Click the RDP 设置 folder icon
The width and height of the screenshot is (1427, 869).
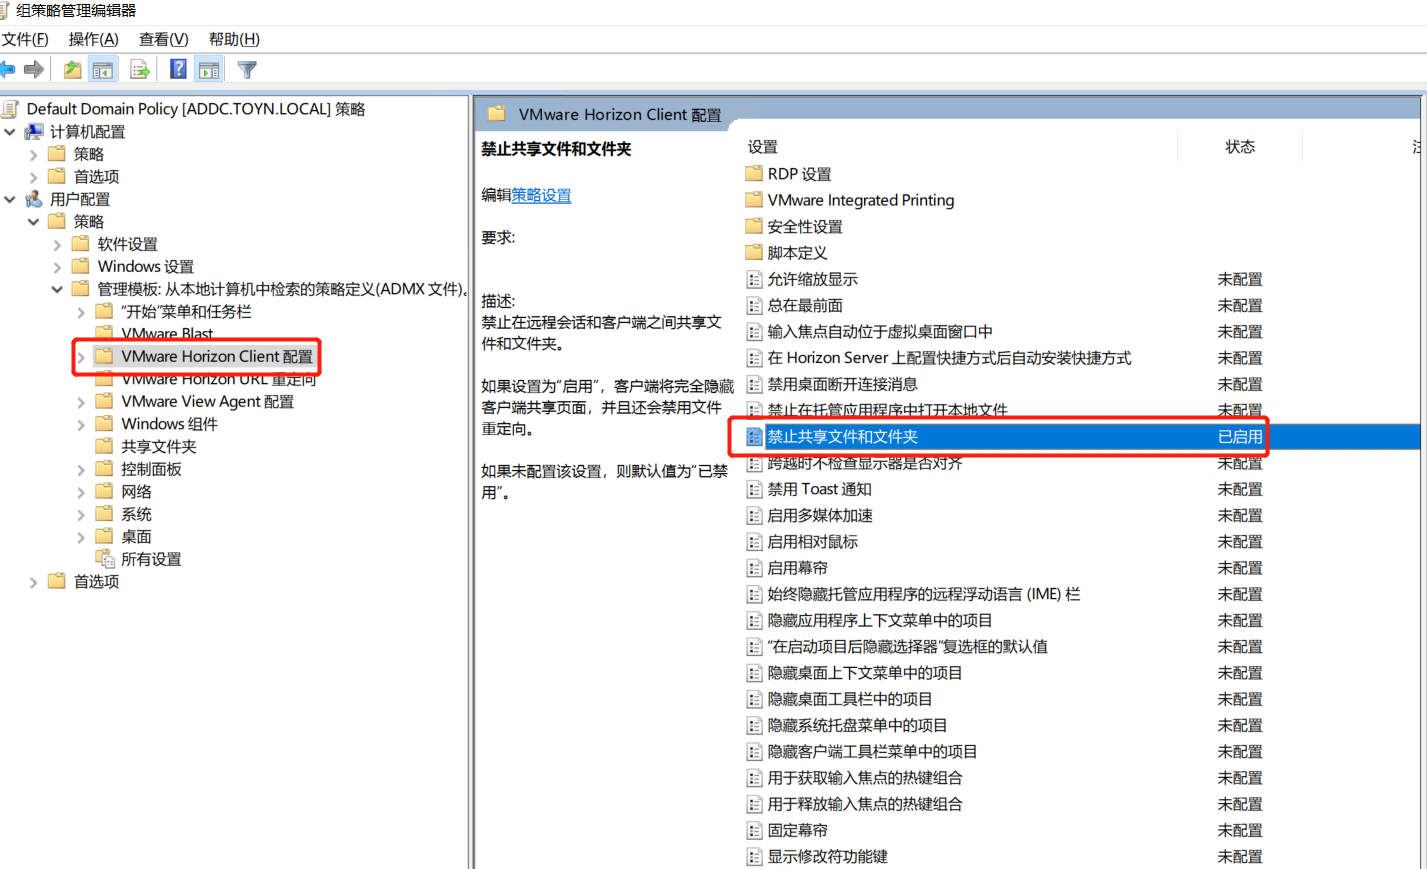[x=754, y=173]
